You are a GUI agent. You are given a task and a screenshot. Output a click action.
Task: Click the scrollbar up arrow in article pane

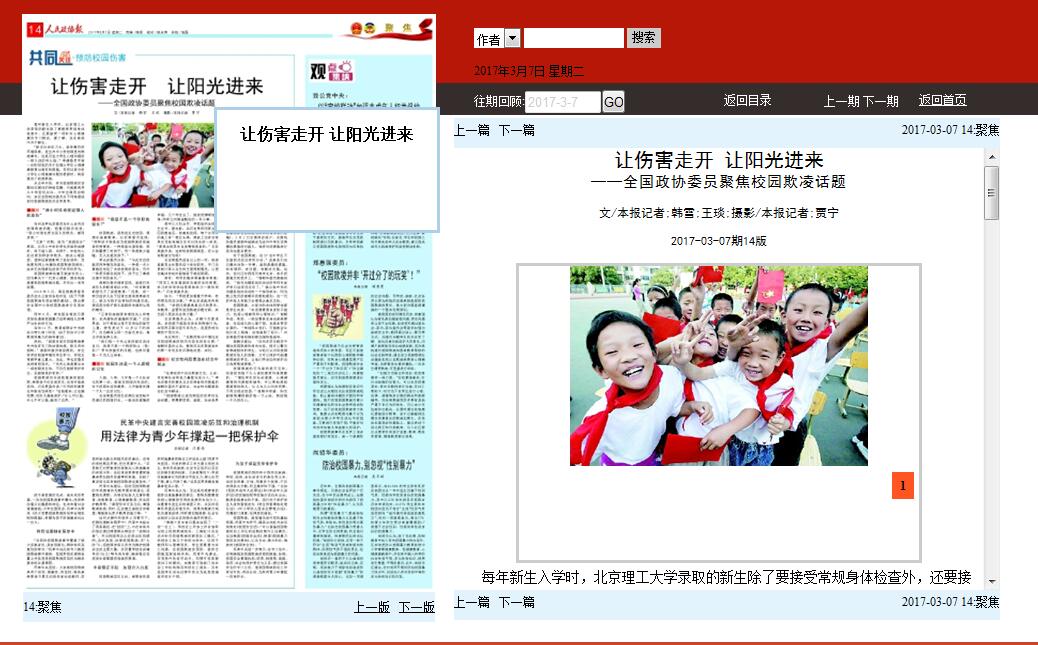pyautogui.click(x=992, y=156)
